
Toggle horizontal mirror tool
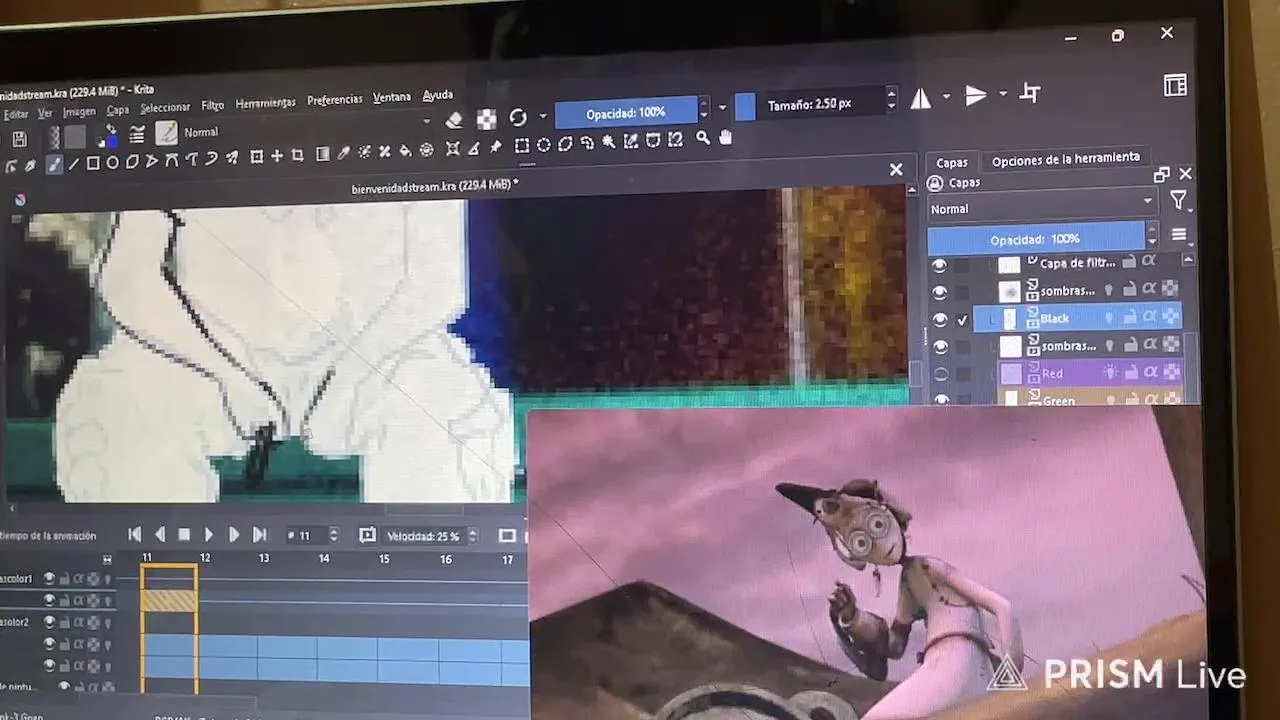pos(921,98)
